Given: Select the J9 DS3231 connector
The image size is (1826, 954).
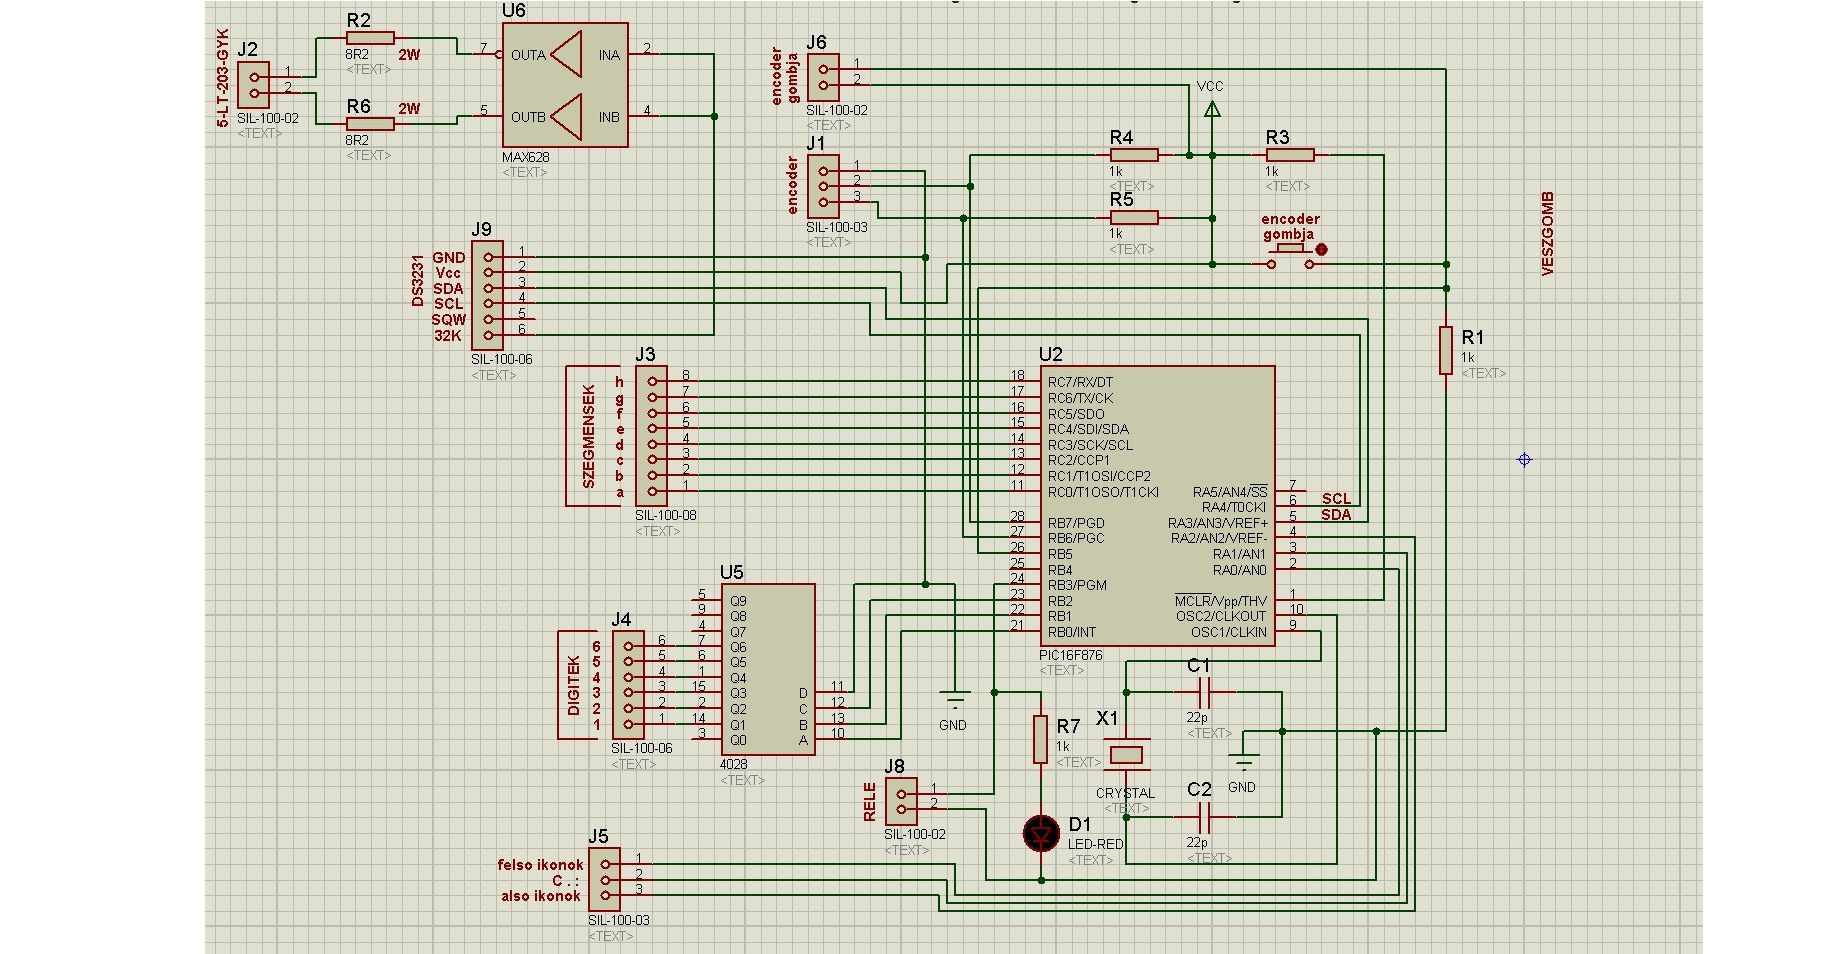Looking at the screenshot, I should coord(487,295).
